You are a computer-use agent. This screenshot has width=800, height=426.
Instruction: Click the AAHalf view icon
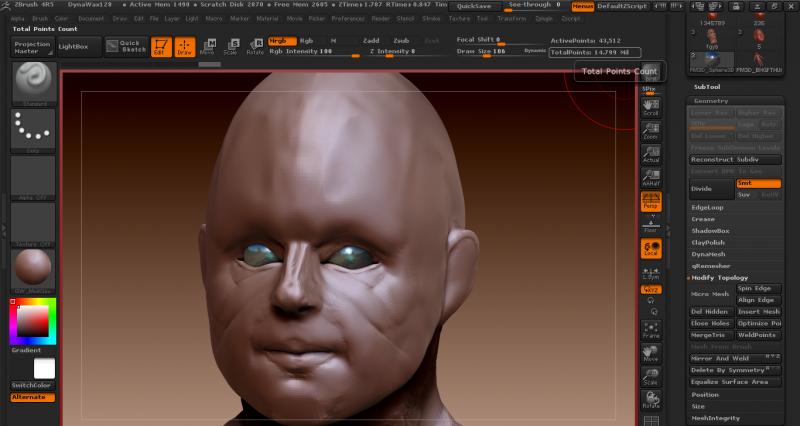[x=651, y=178]
